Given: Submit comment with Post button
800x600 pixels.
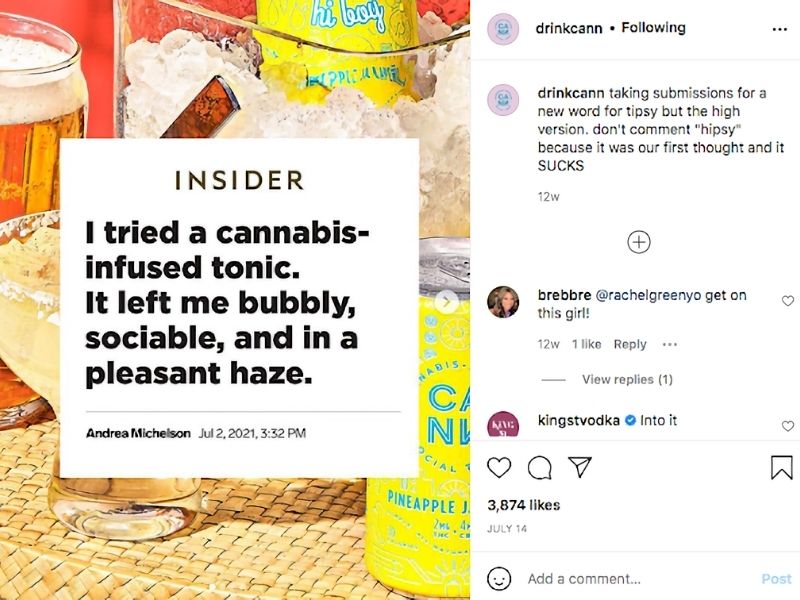Looking at the screenshot, I should pyautogui.click(x=776, y=579).
